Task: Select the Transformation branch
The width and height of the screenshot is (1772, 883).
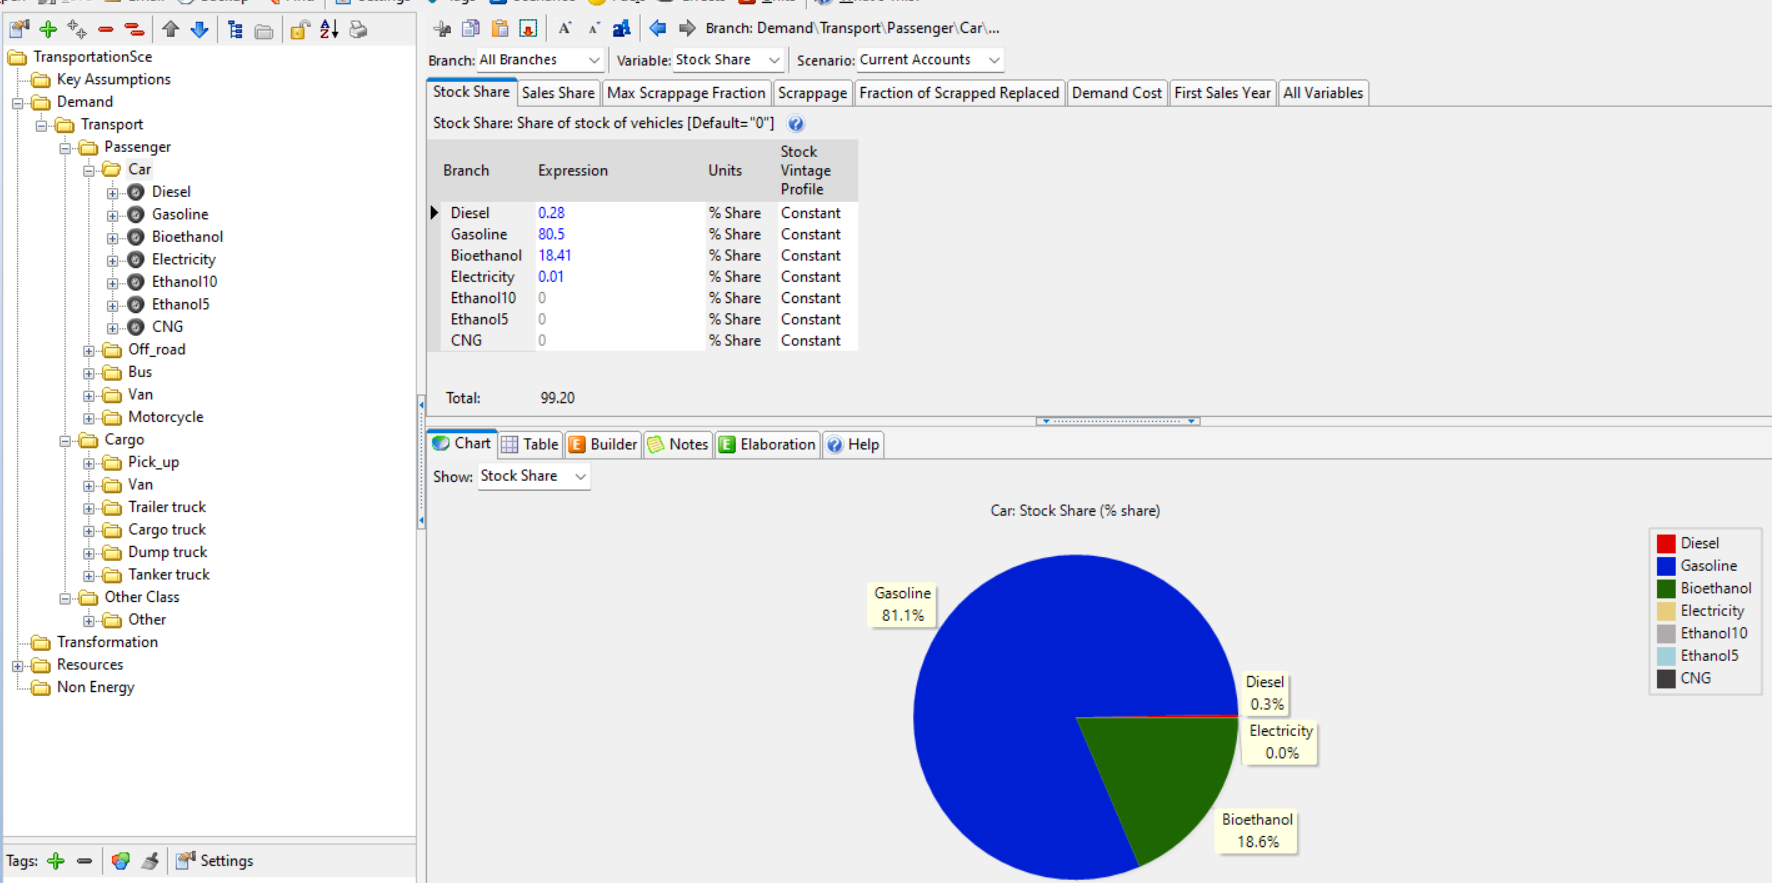Action: pyautogui.click(x=107, y=642)
